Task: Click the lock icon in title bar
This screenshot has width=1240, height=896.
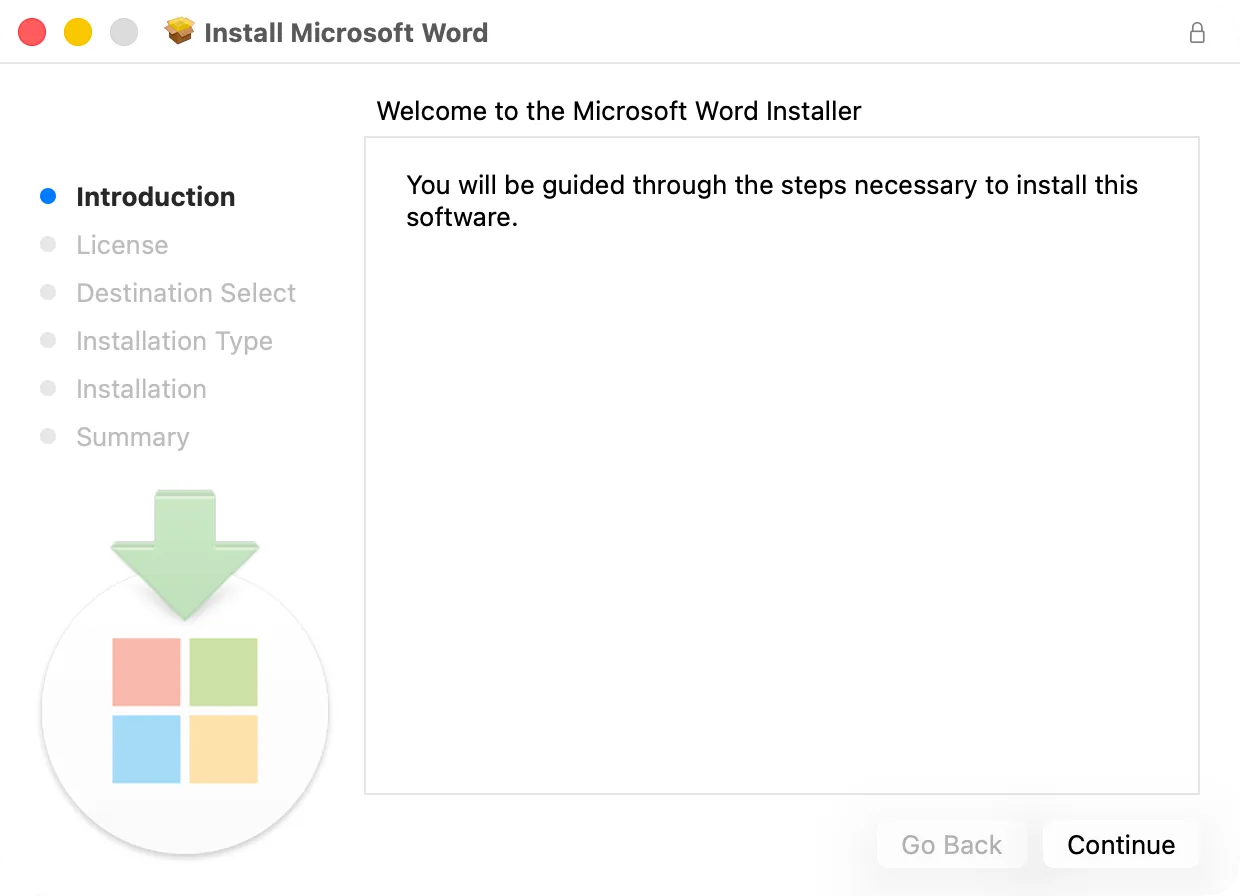Action: click(1197, 33)
